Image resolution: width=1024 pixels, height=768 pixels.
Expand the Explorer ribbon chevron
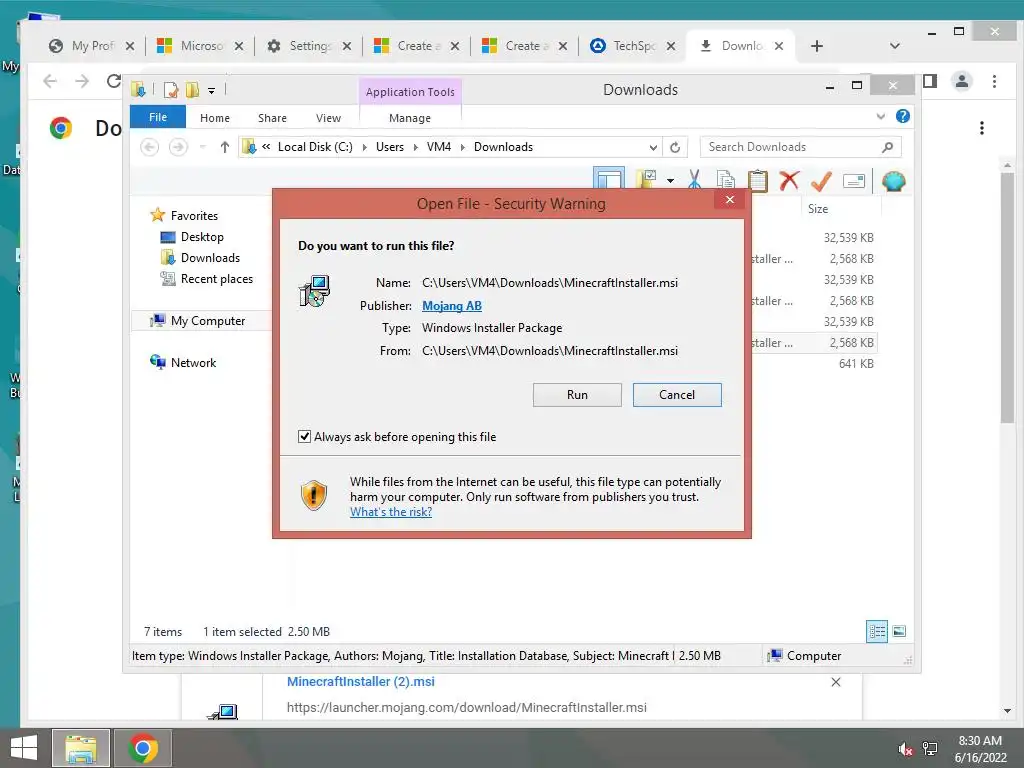click(x=880, y=117)
